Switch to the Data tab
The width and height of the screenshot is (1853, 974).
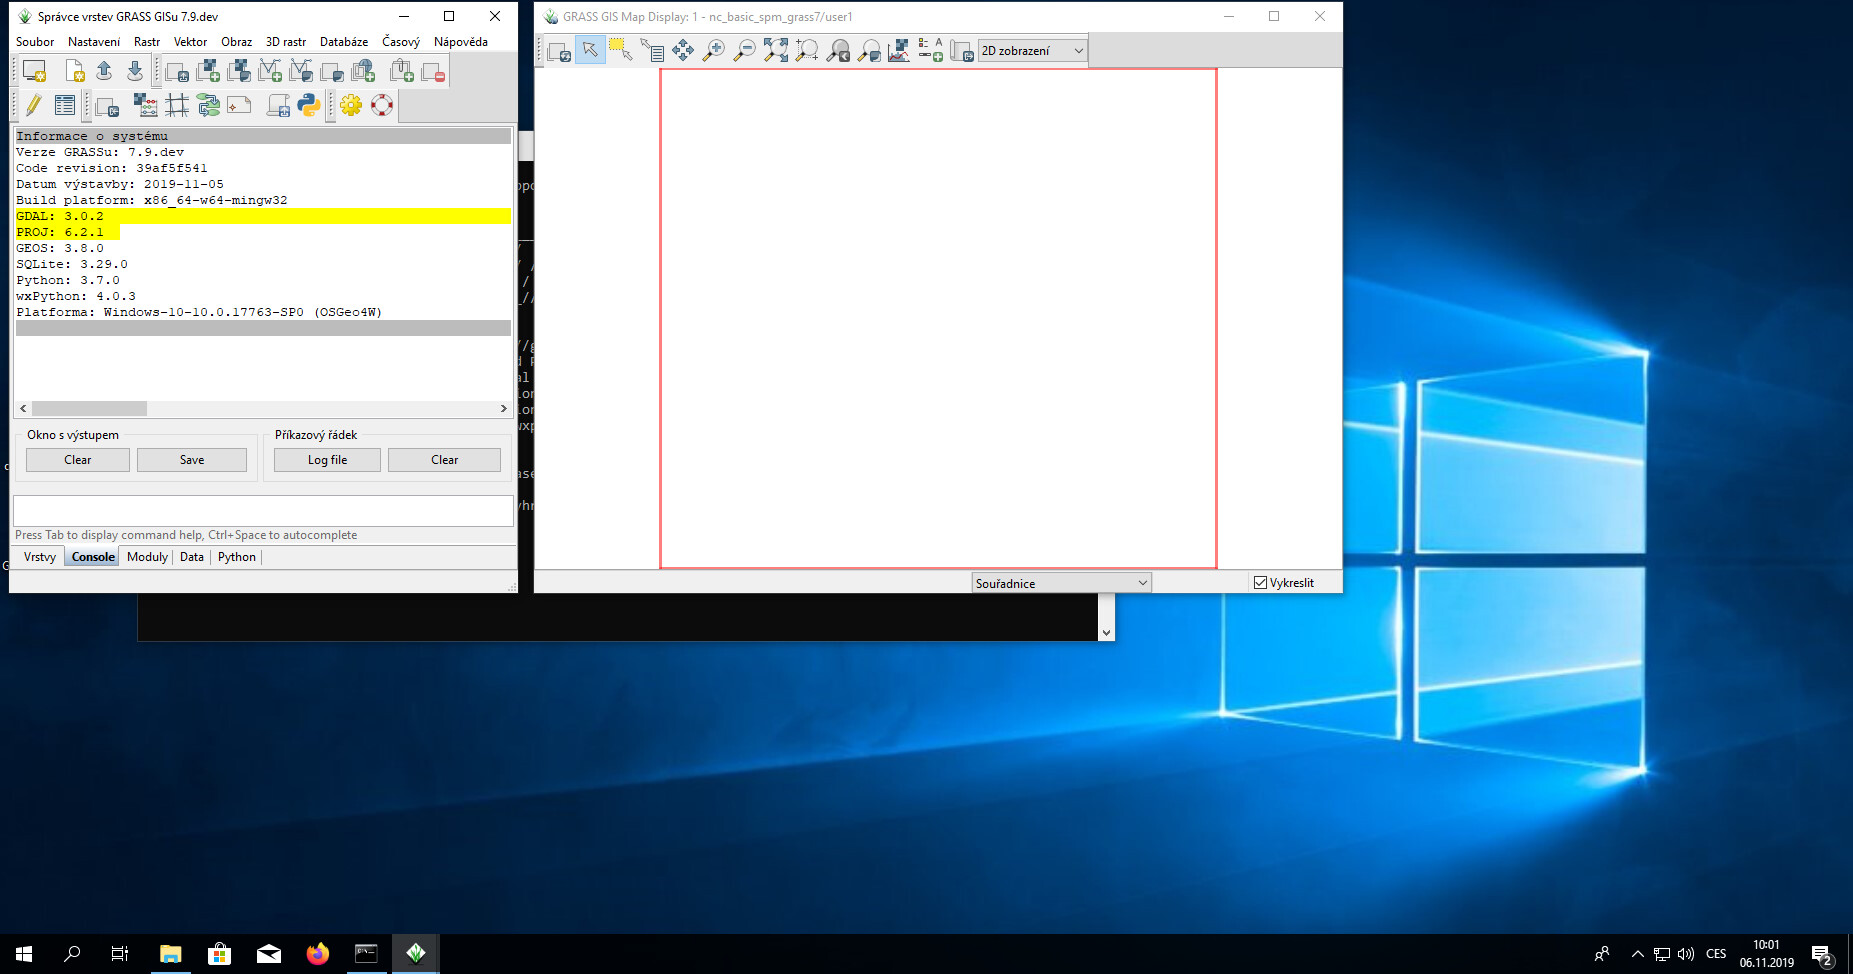[192, 557]
